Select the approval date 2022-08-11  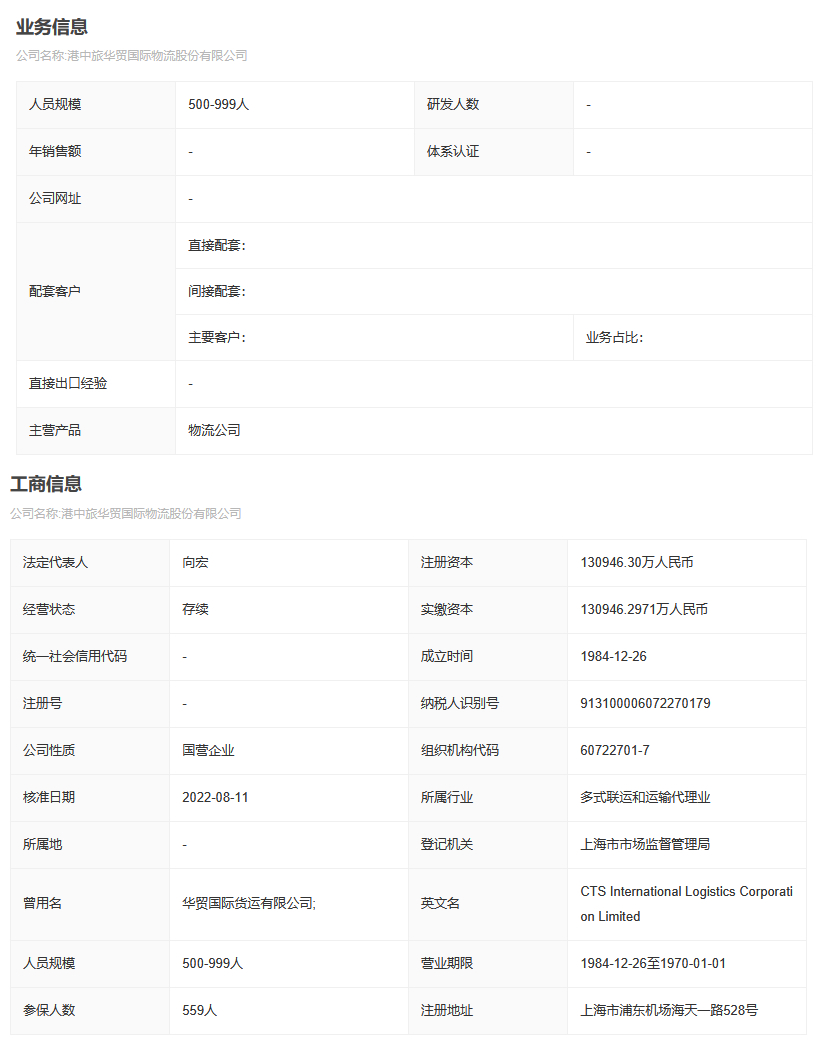215,798
